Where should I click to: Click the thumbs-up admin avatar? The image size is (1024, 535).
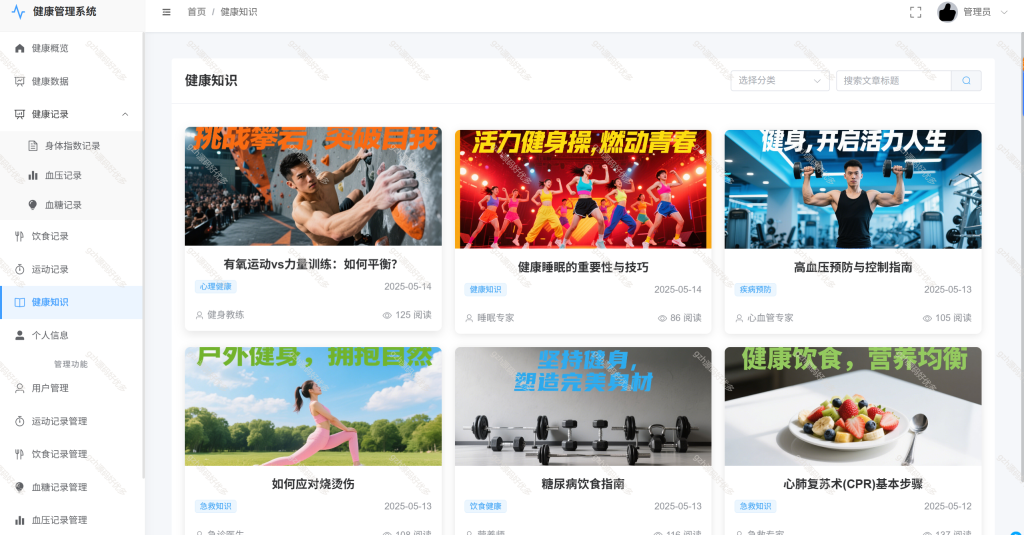click(947, 12)
